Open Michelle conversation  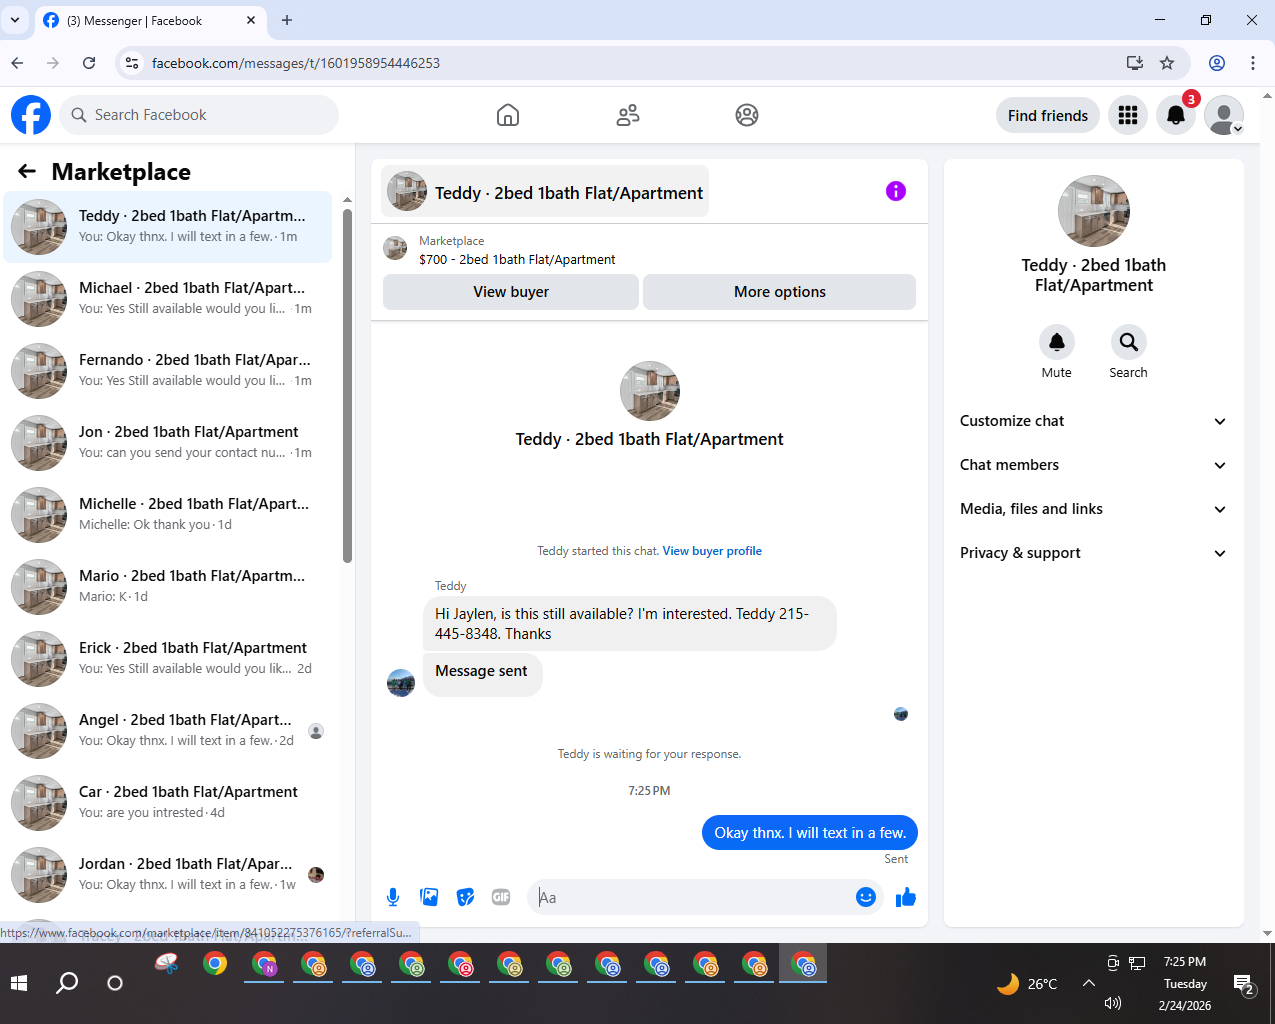[168, 515]
